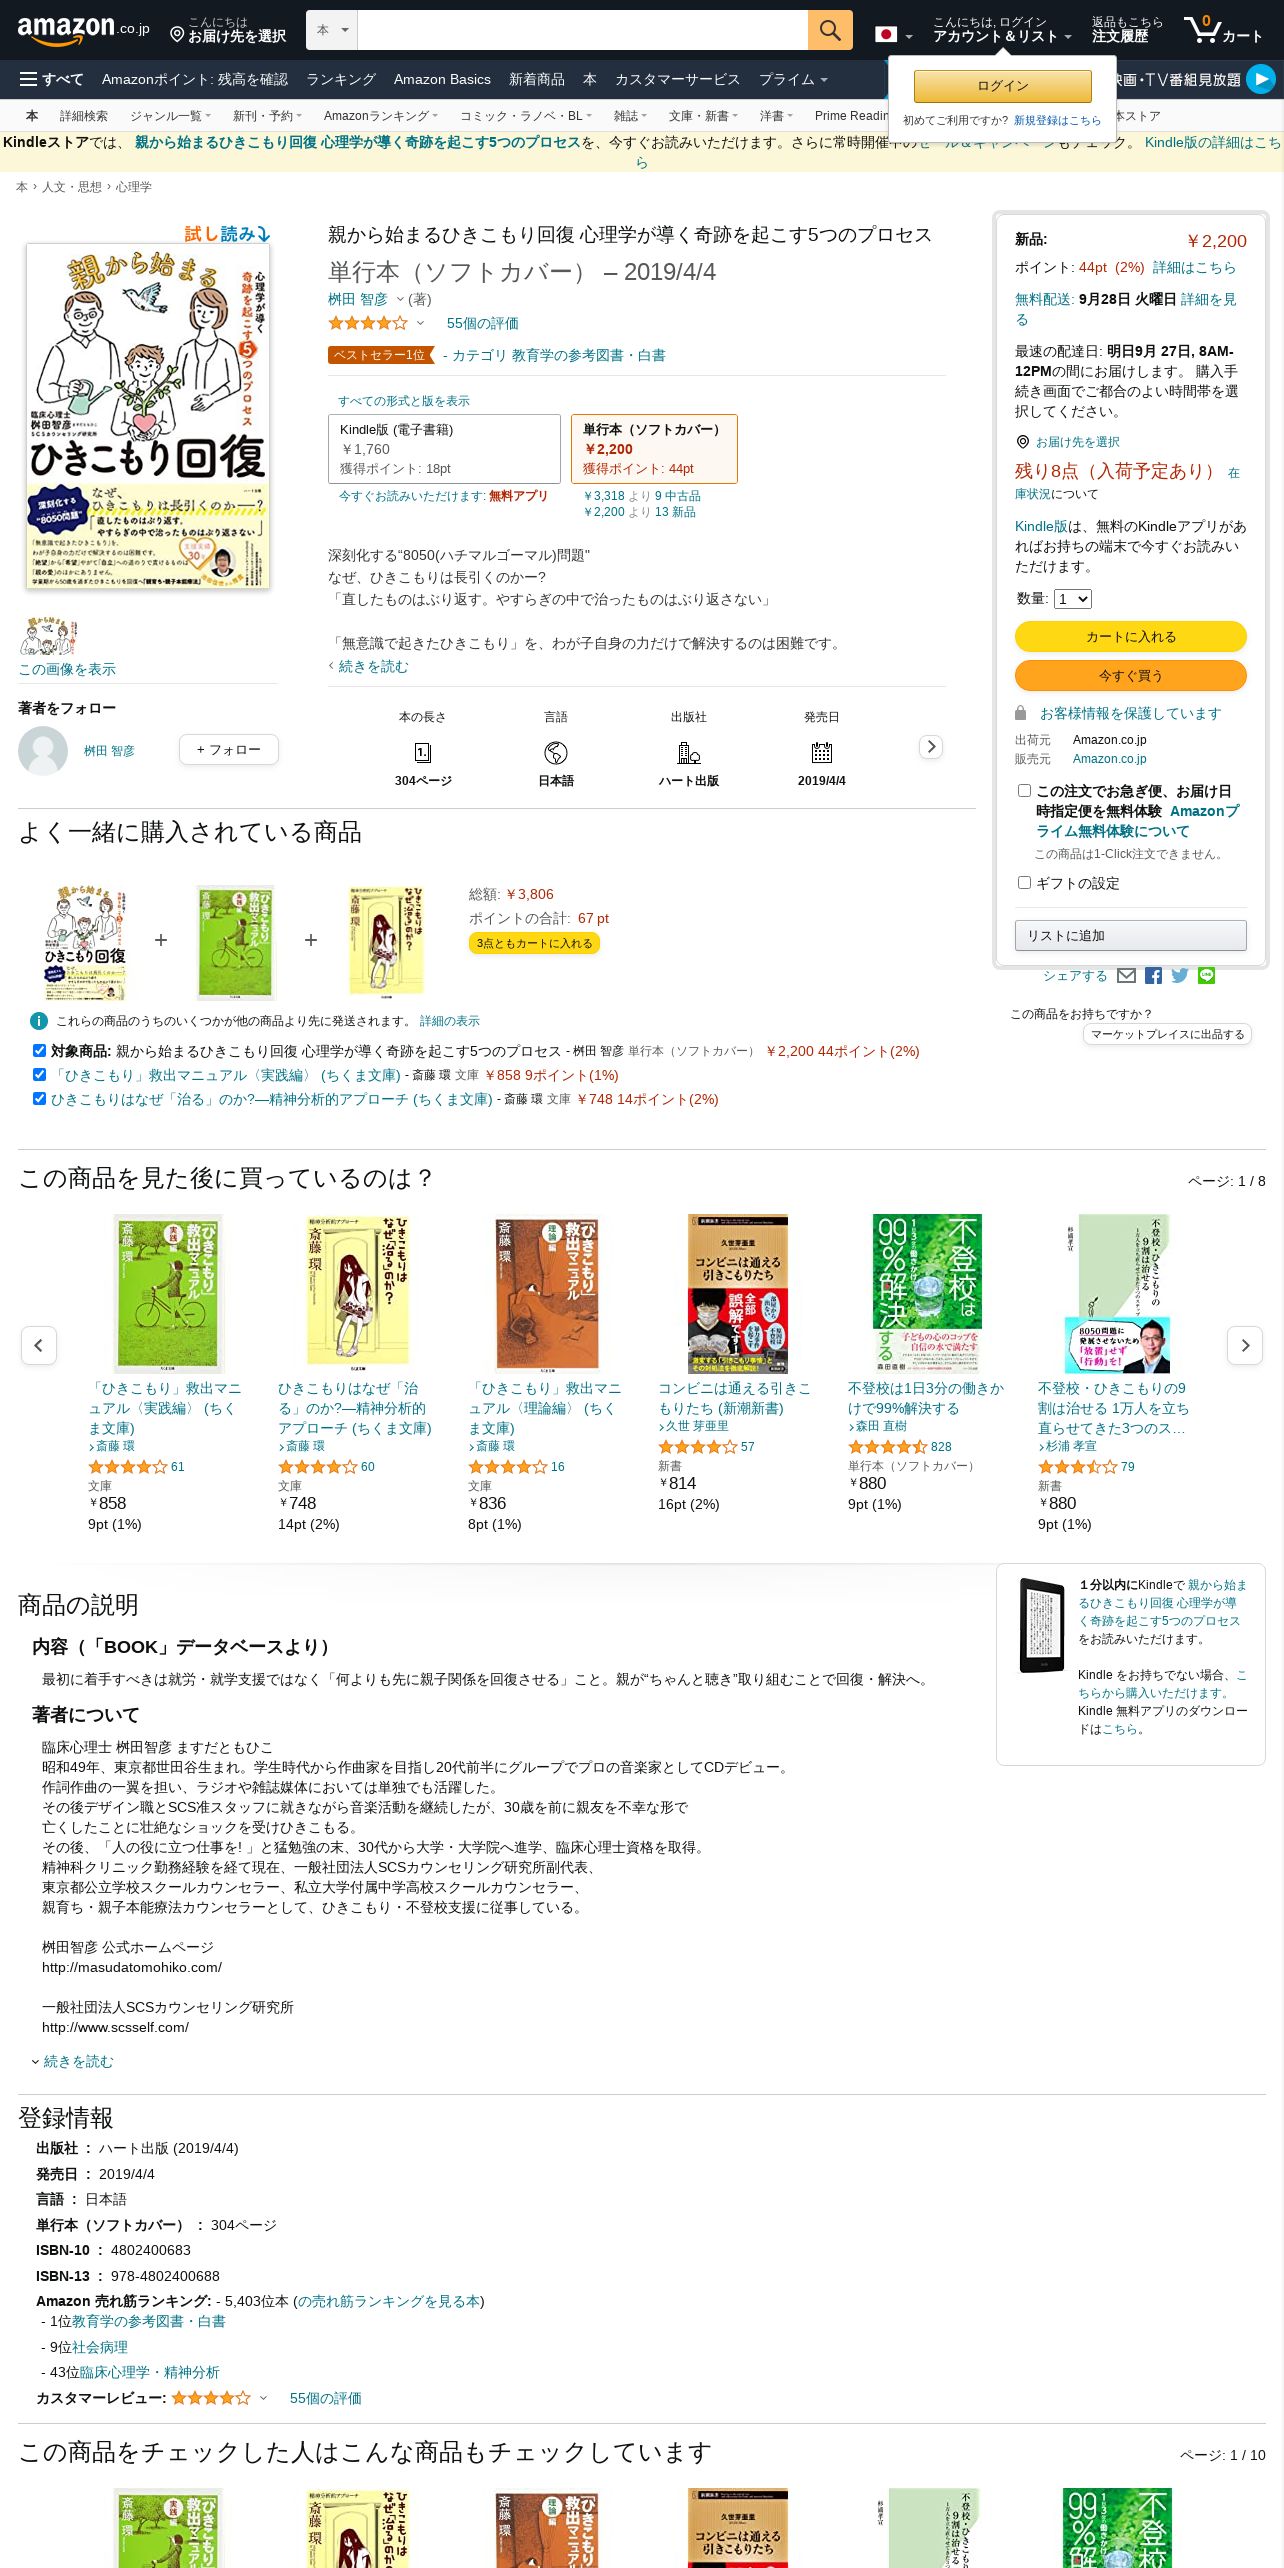
Task: Share via the green LINE icon
Action: (1207, 976)
